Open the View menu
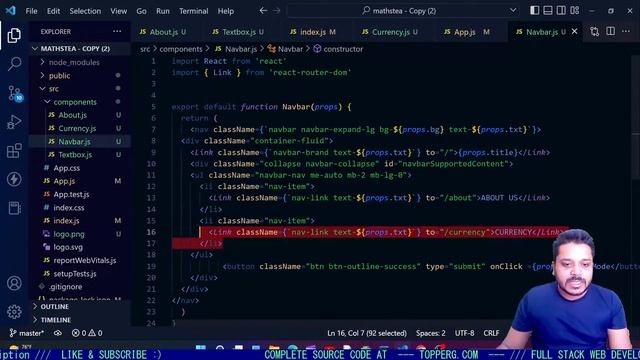640x360 pixels. [118, 11]
